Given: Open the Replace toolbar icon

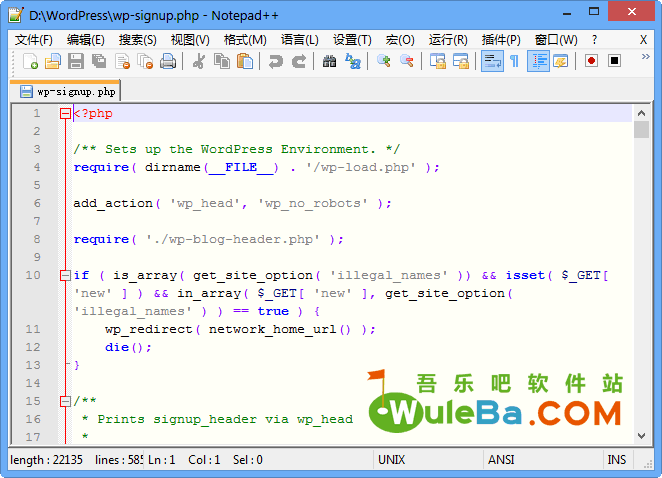Looking at the screenshot, I should [353, 61].
